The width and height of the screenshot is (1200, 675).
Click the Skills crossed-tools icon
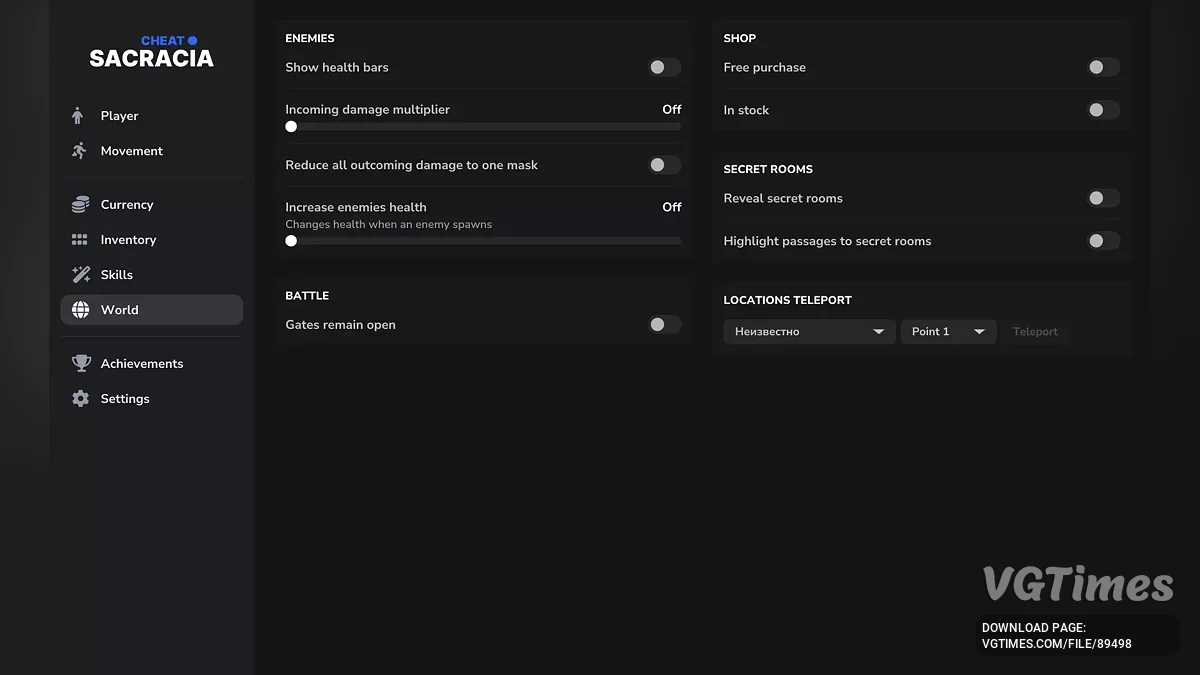coord(78,274)
